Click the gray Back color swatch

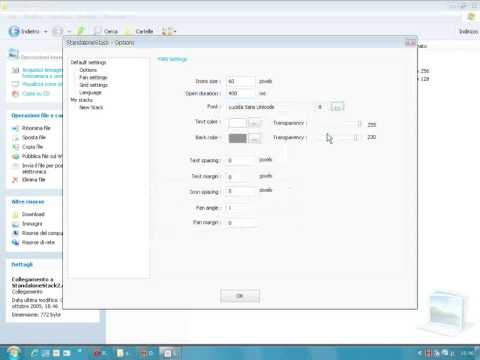click(x=237, y=138)
